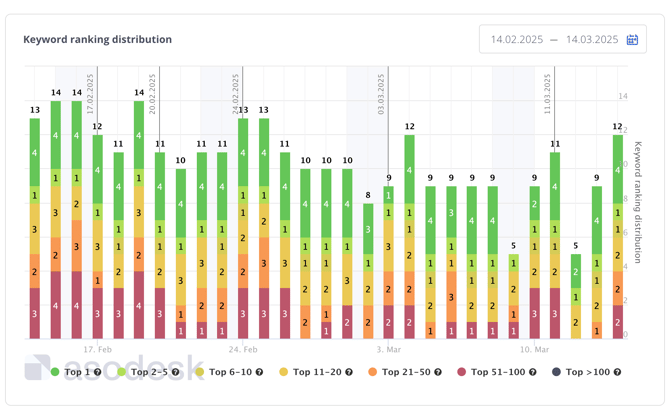This screenshot has width=670, height=418.
Task: Click the orange Top 21-50 legend dot
Action: 372,372
